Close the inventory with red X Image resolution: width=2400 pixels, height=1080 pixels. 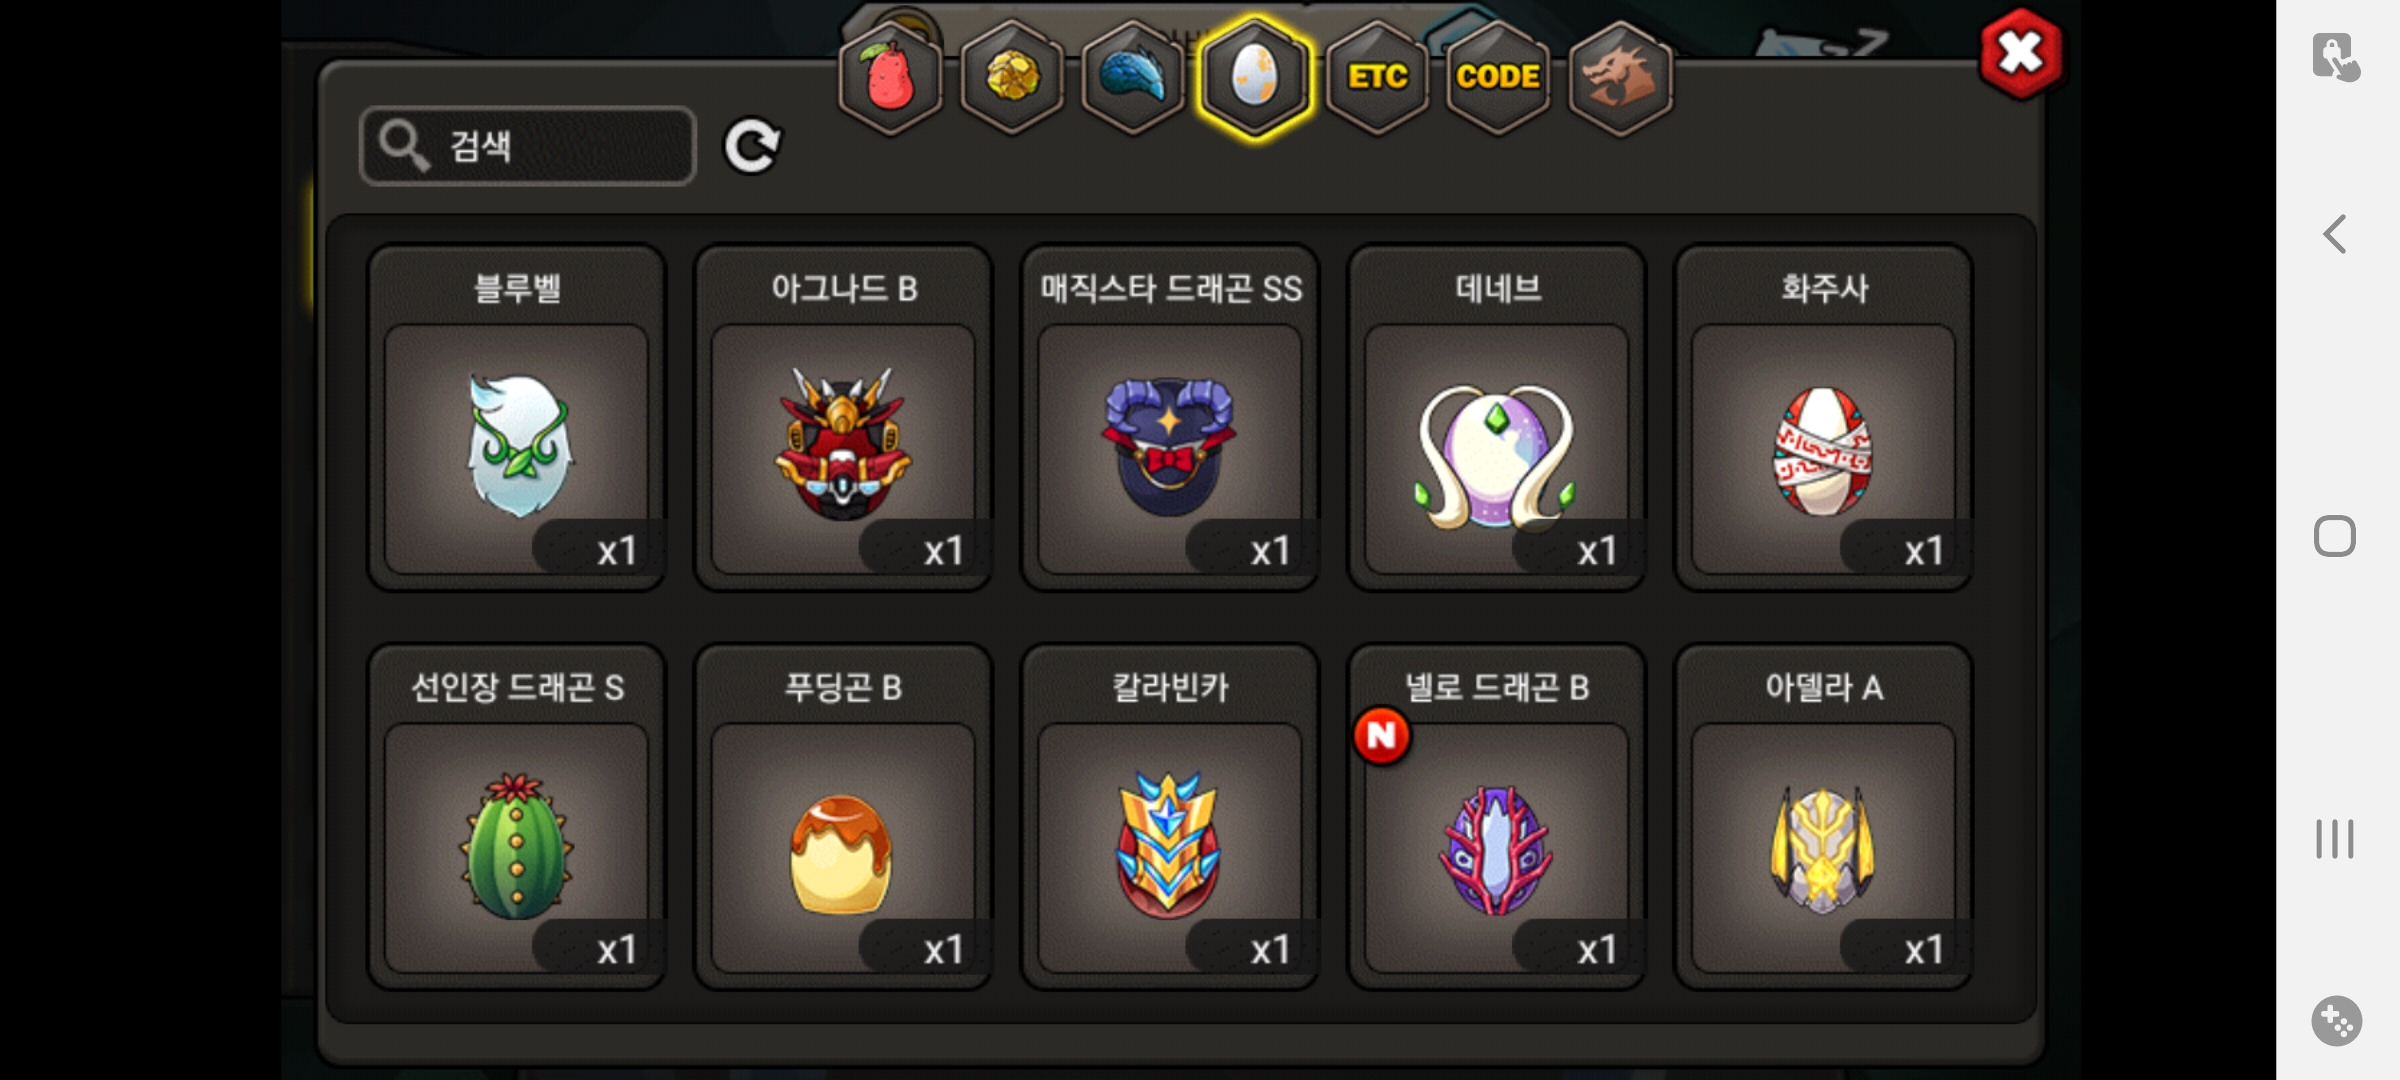[2020, 54]
